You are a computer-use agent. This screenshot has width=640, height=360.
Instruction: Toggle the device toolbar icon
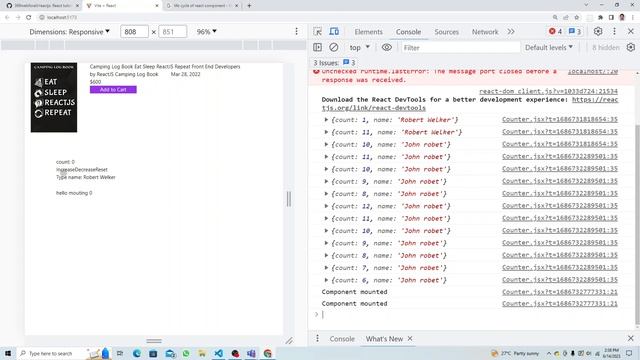(x=334, y=31)
